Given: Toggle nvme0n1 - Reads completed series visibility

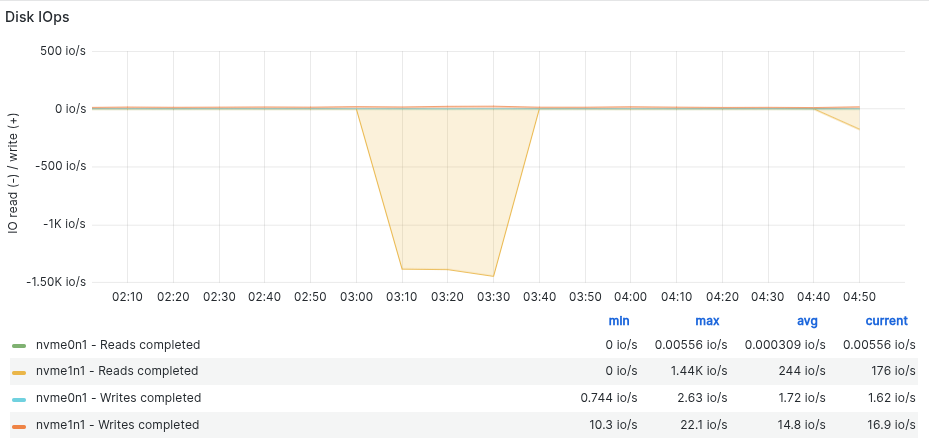Looking at the screenshot, I should (x=118, y=345).
